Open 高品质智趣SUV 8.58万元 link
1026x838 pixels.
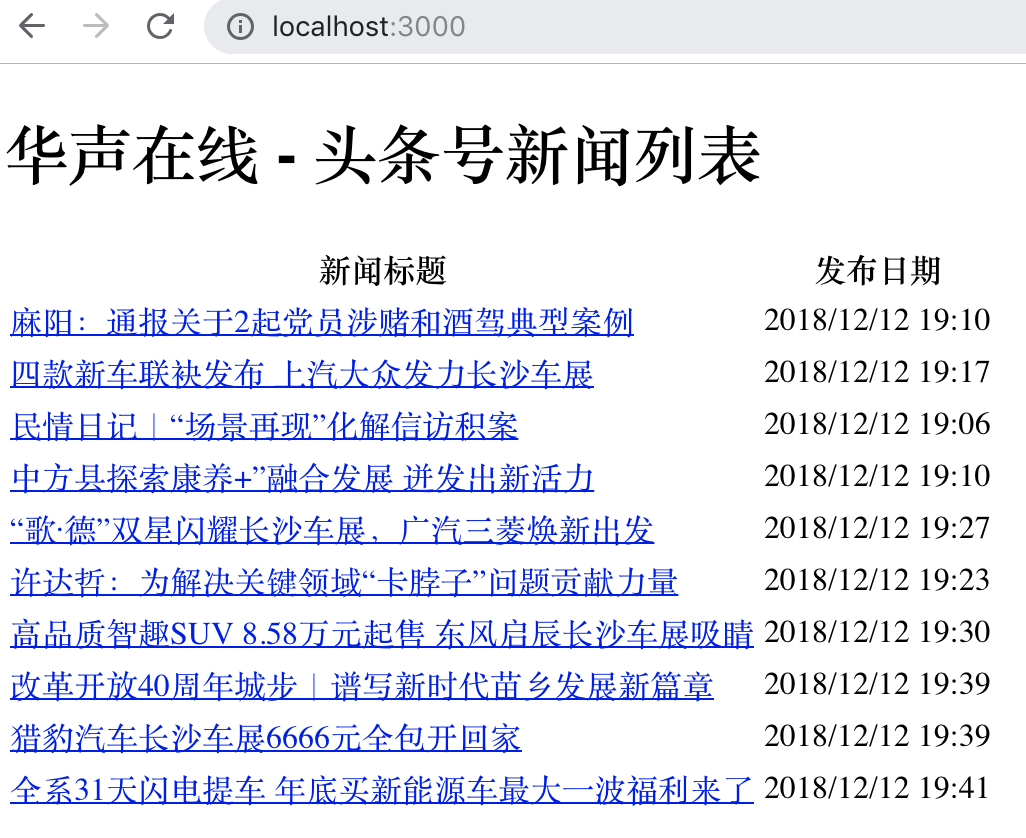point(382,634)
